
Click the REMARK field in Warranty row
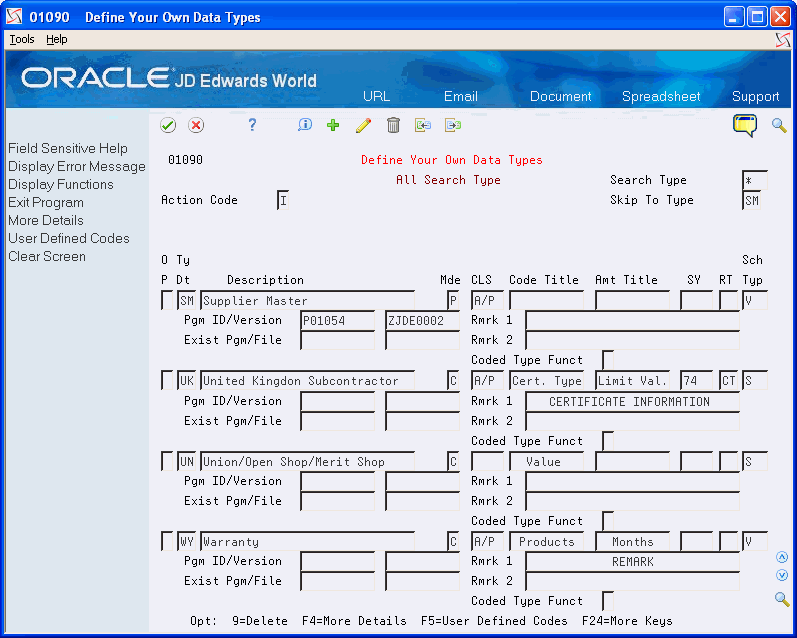tap(632, 562)
